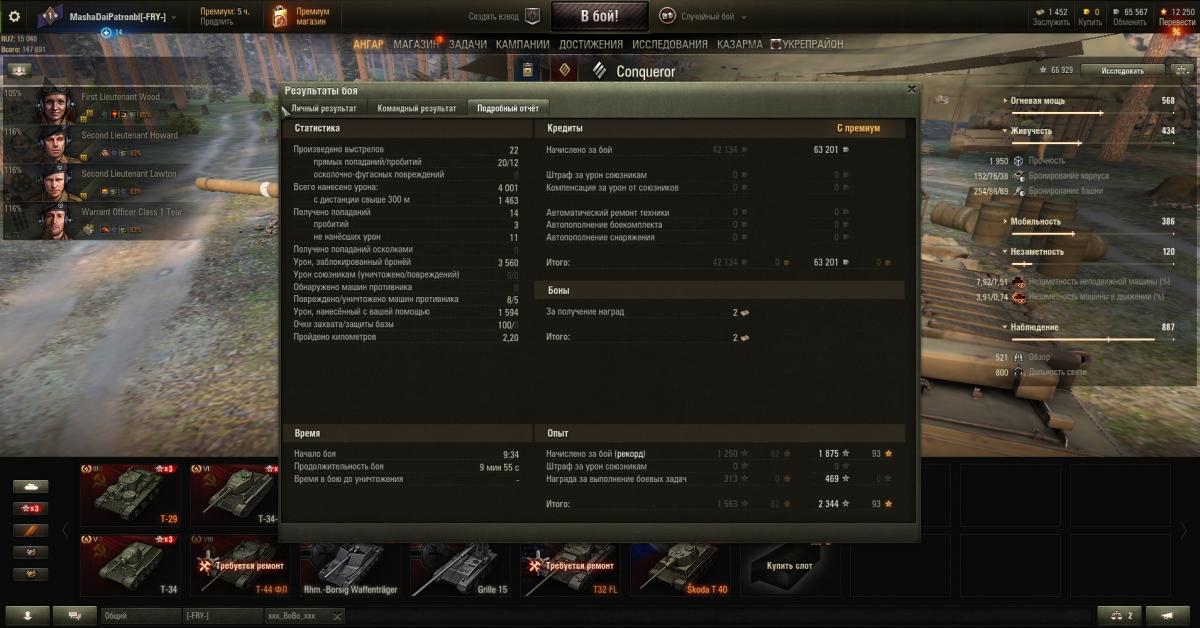Screen dimensions: 1200x628
Task: Open the settings gear menu
Action: coord(14,16)
